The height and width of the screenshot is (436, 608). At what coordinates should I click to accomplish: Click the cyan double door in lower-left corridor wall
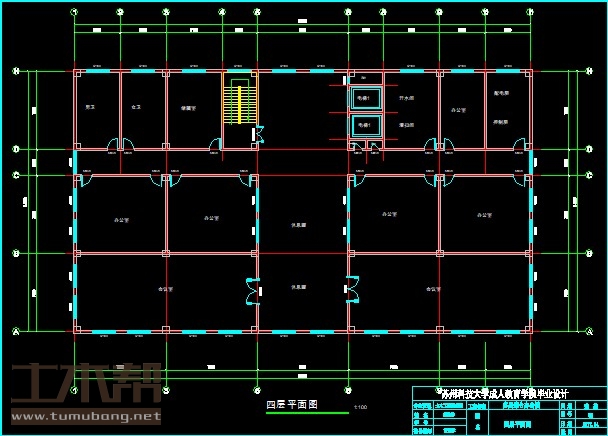[x=251, y=290]
